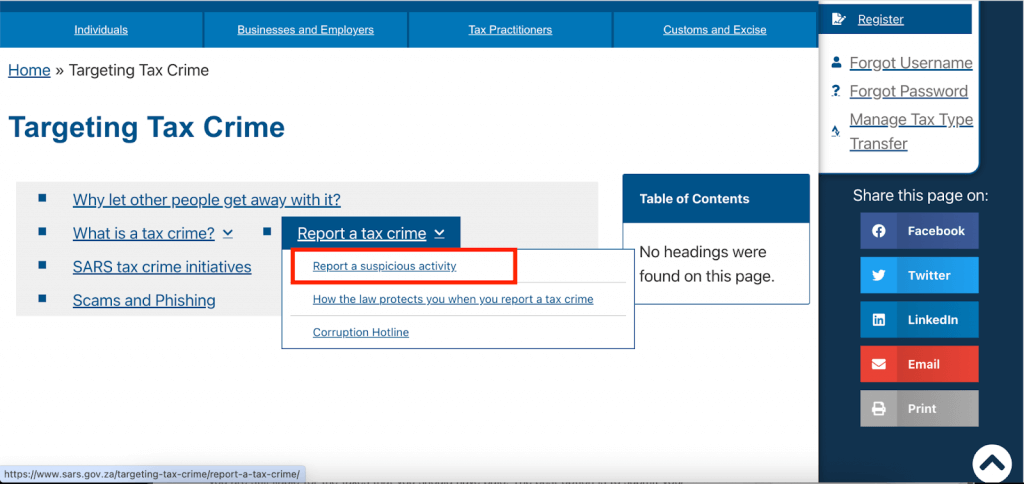
Task: Click the Twitter bird icon
Action: (x=878, y=275)
